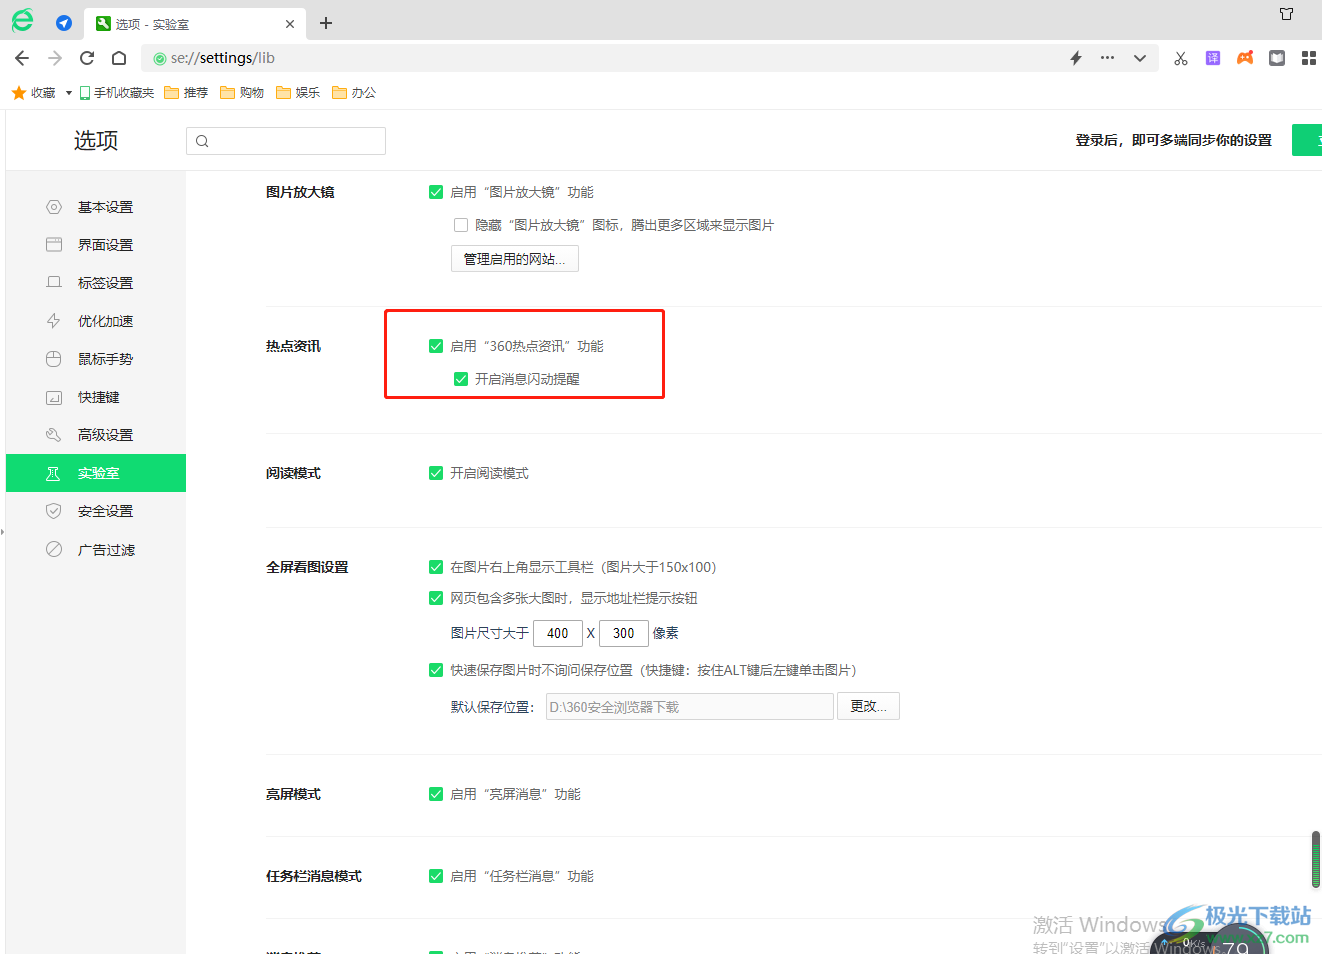Expand the address bar dropdown arrow

tap(1140, 58)
